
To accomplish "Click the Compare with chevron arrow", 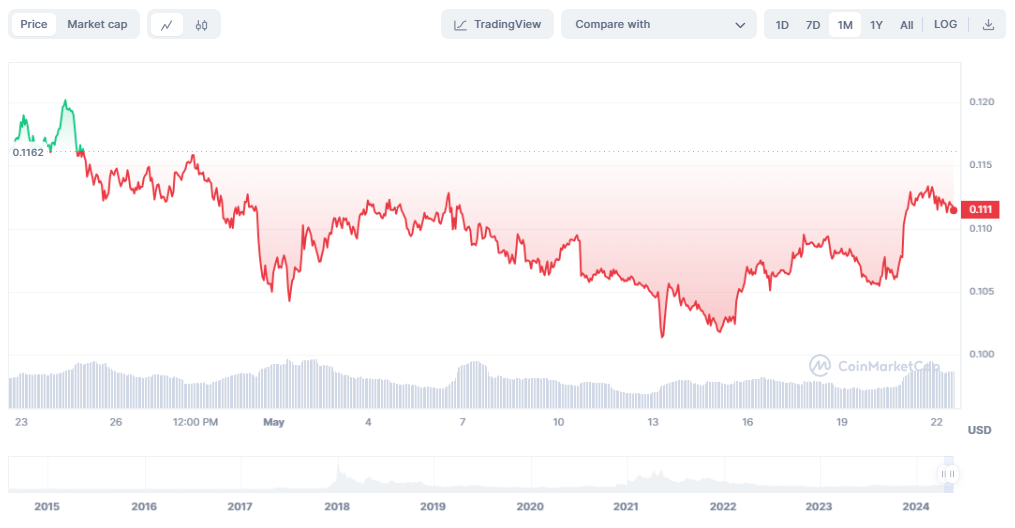I will (740, 25).
